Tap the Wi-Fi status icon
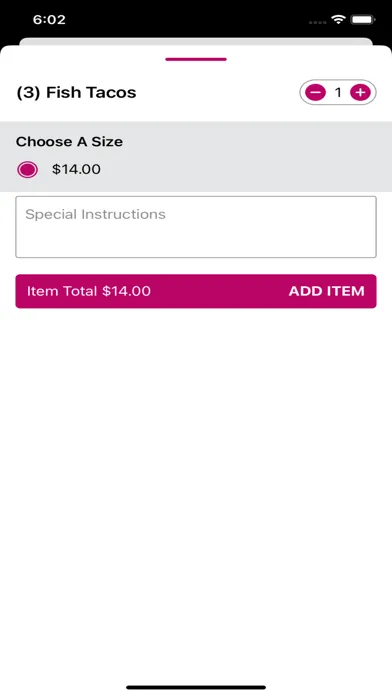Viewport: 392px width, 696px height. tap(338, 20)
